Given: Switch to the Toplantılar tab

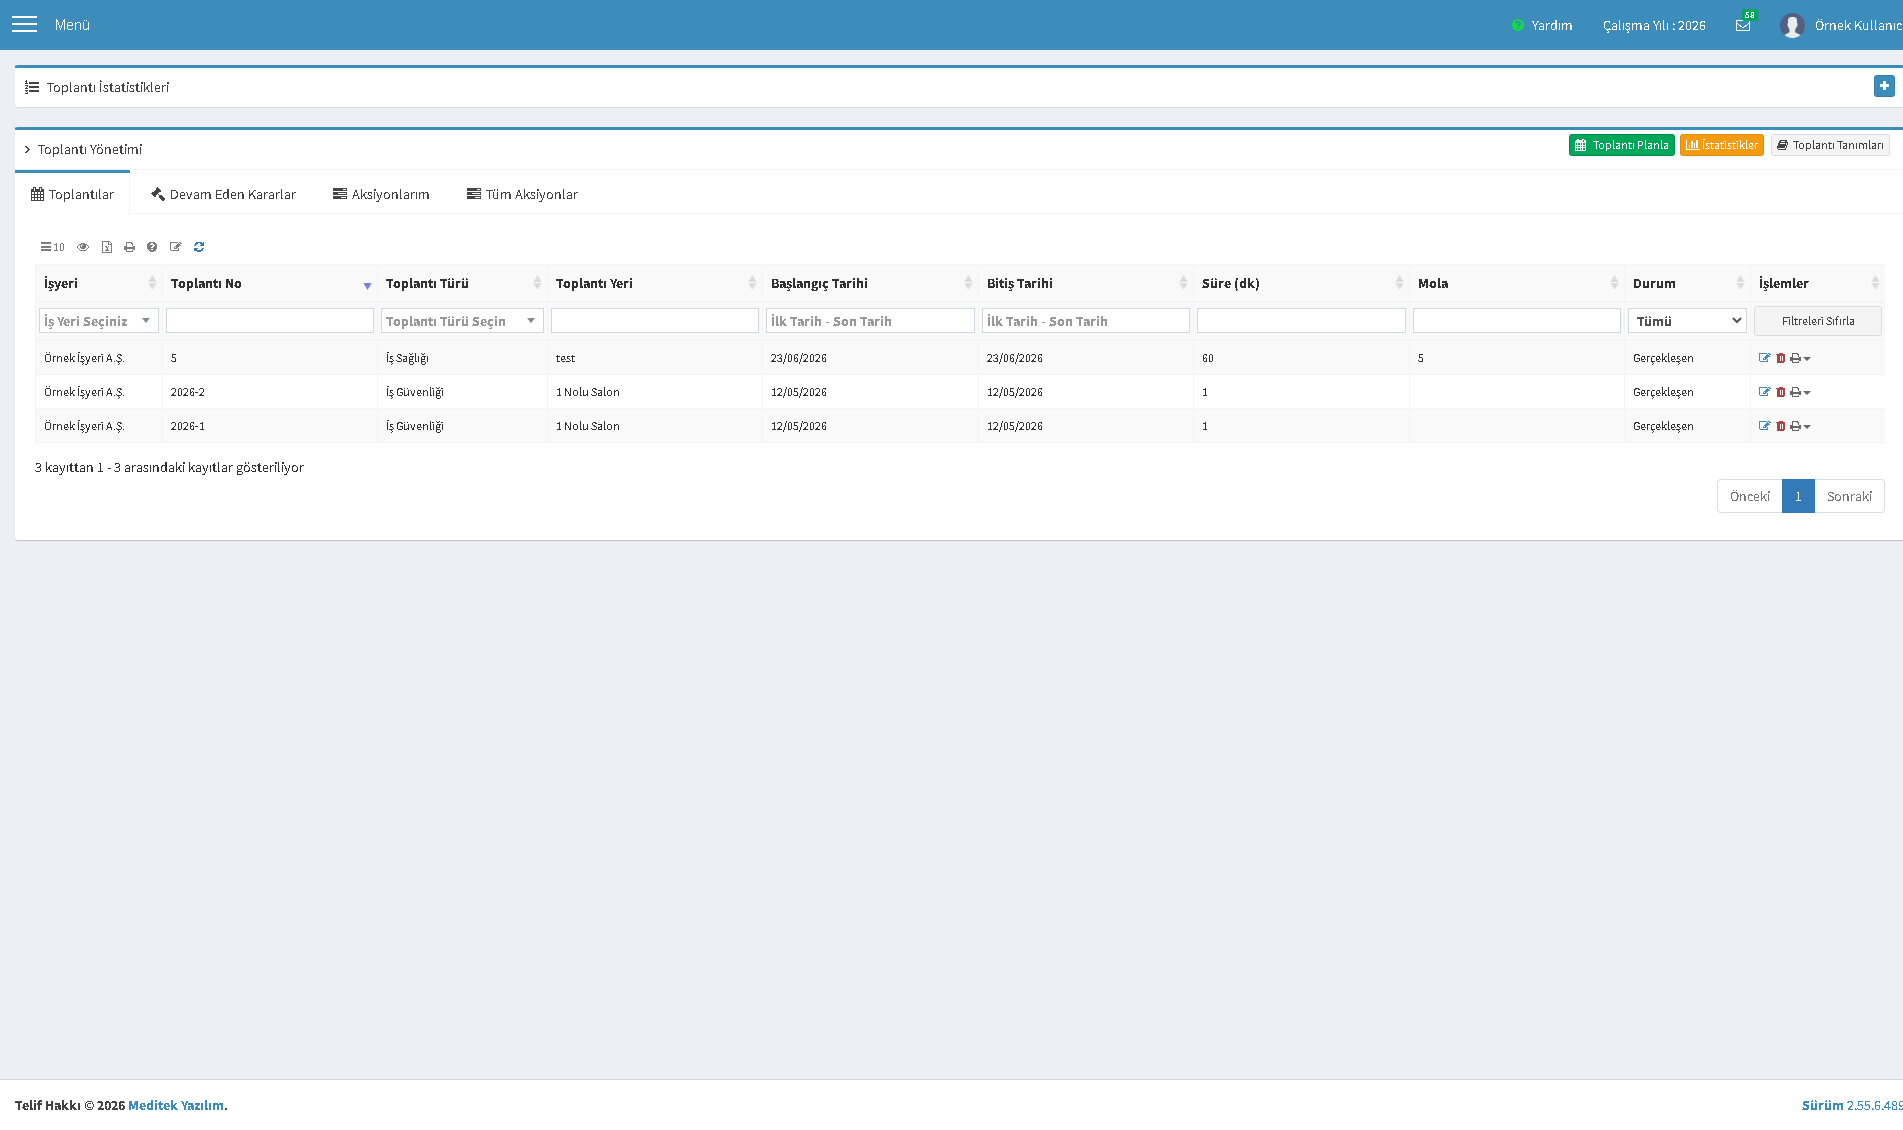Looking at the screenshot, I should click(x=72, y=194).
